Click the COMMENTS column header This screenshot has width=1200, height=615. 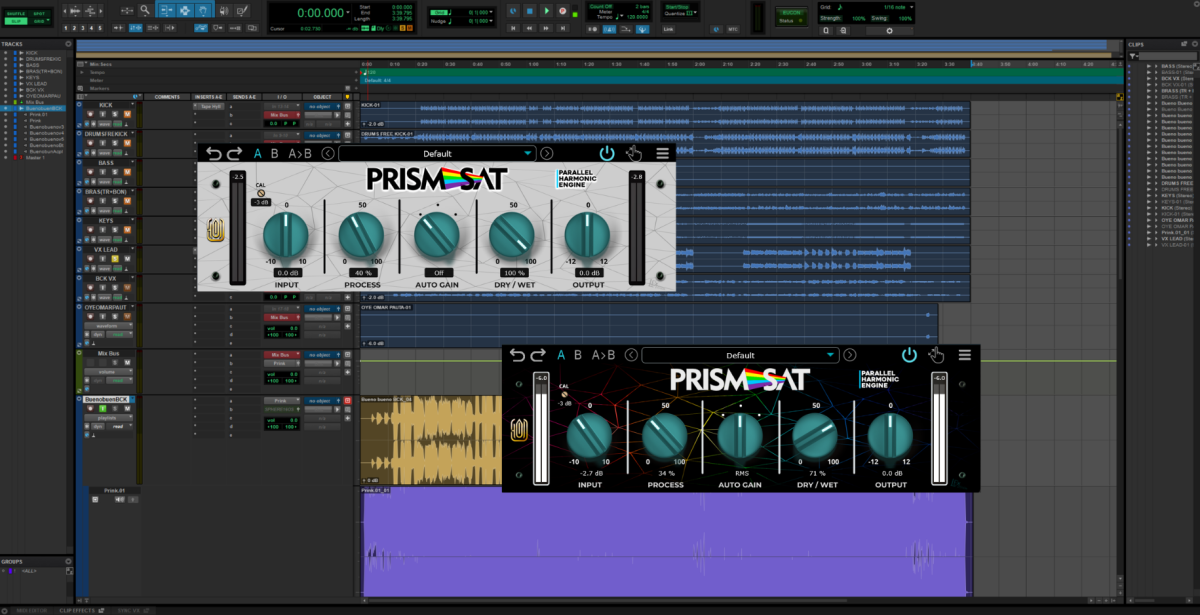pos(167,97)
